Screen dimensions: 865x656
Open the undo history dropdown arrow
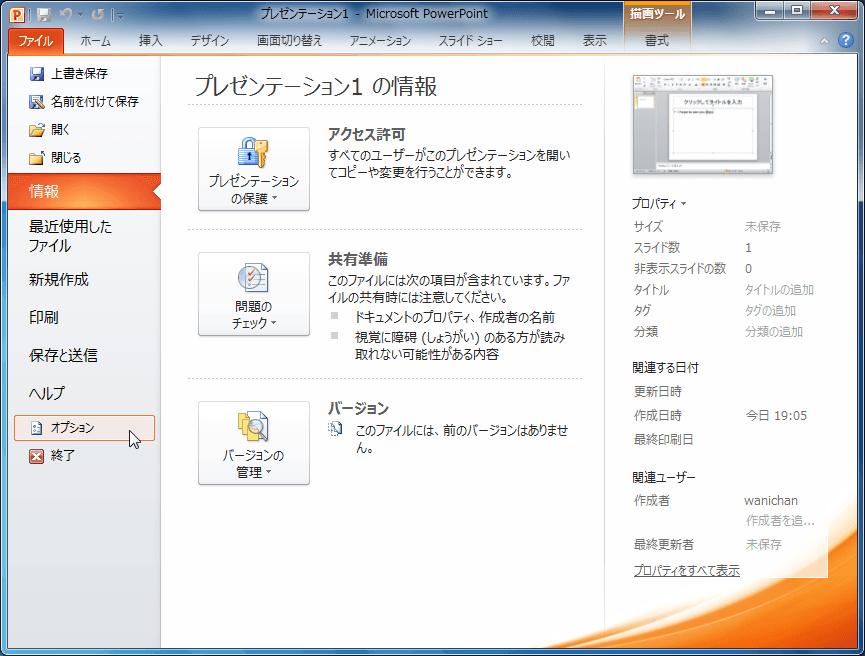(81, 15)
